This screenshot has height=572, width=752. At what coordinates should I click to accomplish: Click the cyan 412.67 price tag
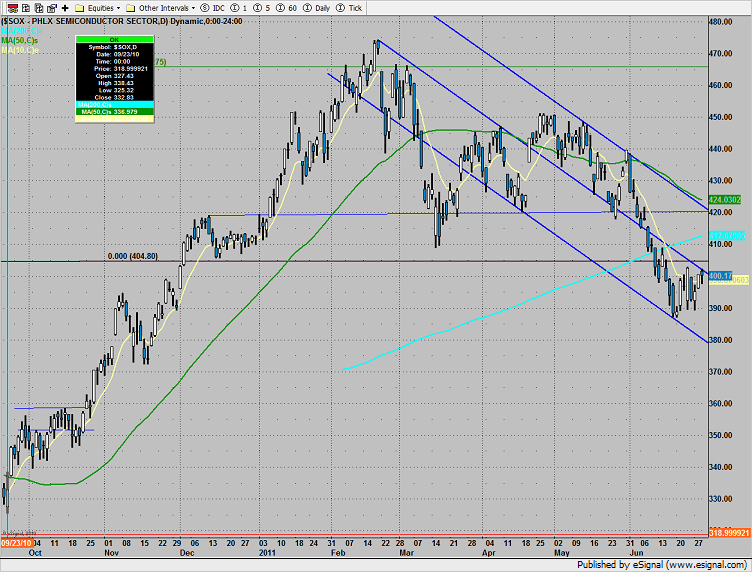point(727,235)
